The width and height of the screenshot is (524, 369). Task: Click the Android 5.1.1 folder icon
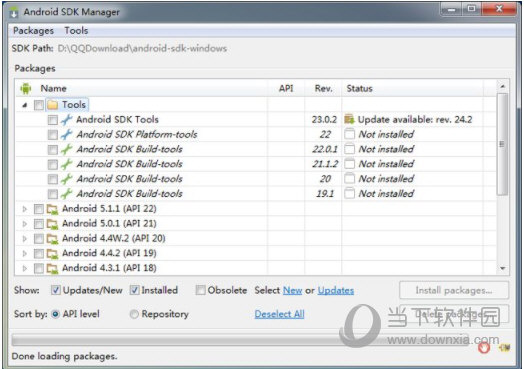point(52,209)
